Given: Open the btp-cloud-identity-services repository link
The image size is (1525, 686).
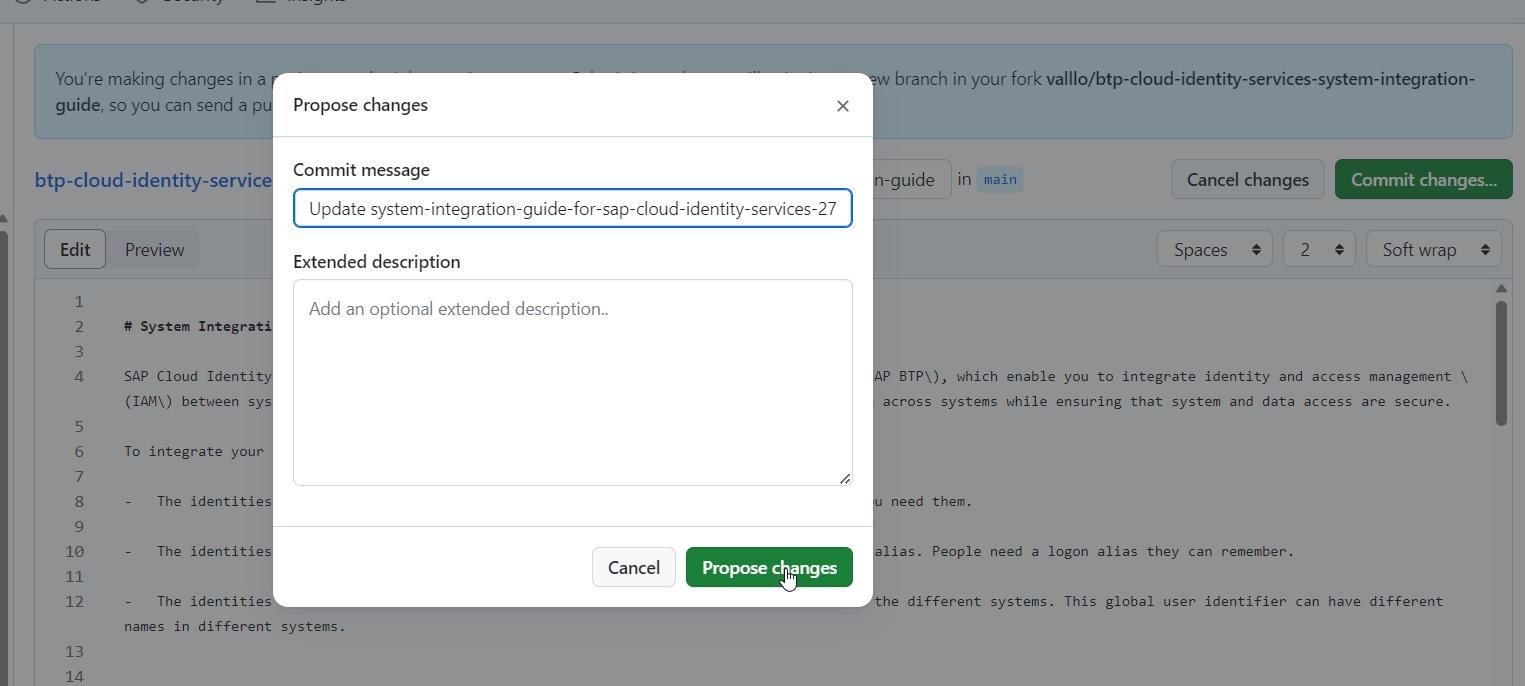Looking at the screenshot, I should pos(153,180).
